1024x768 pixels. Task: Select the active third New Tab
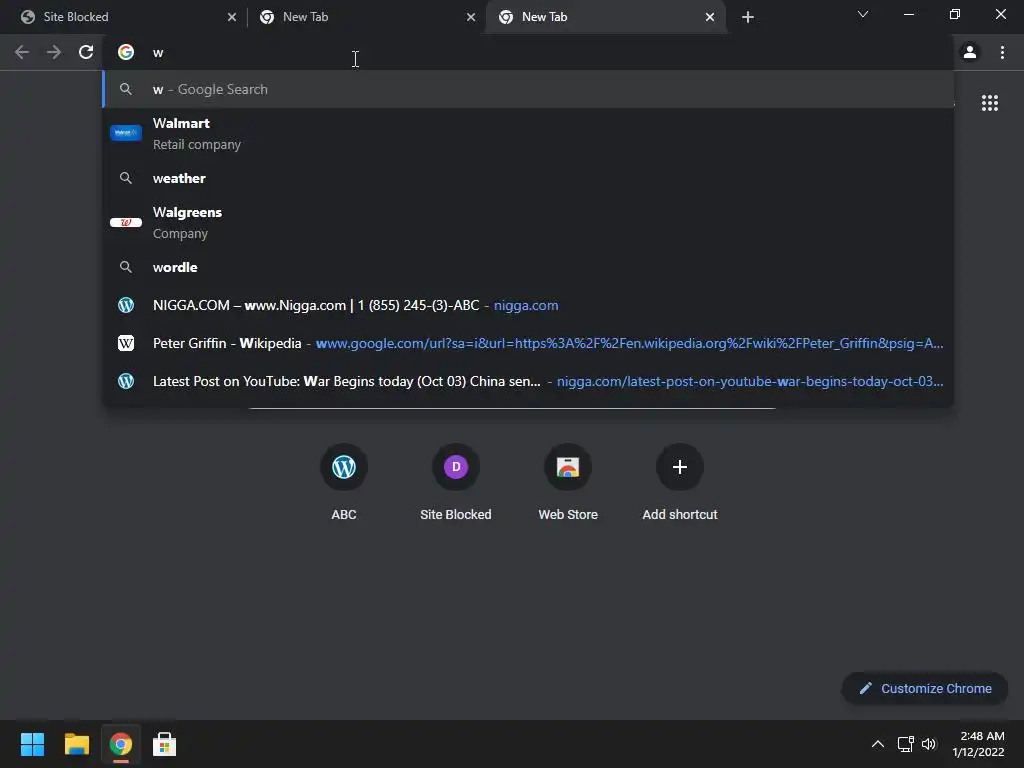click(605, 17)
